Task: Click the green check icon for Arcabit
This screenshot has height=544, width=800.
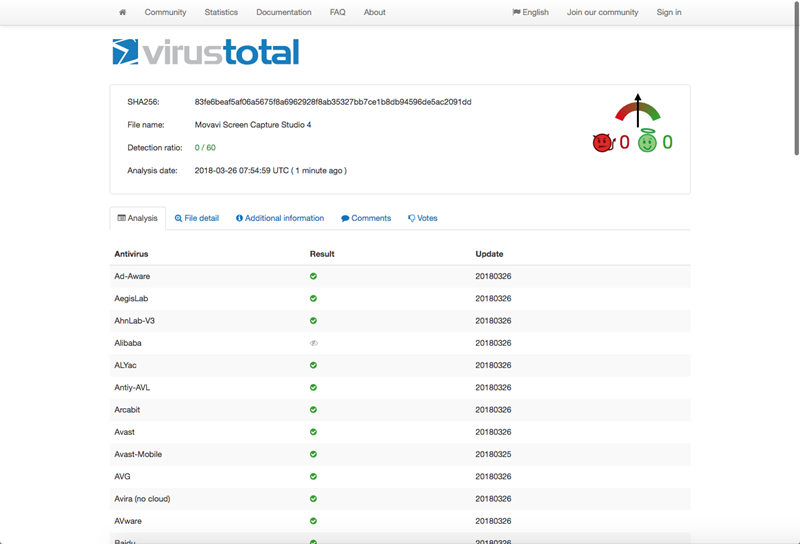Action: (313, 410)
